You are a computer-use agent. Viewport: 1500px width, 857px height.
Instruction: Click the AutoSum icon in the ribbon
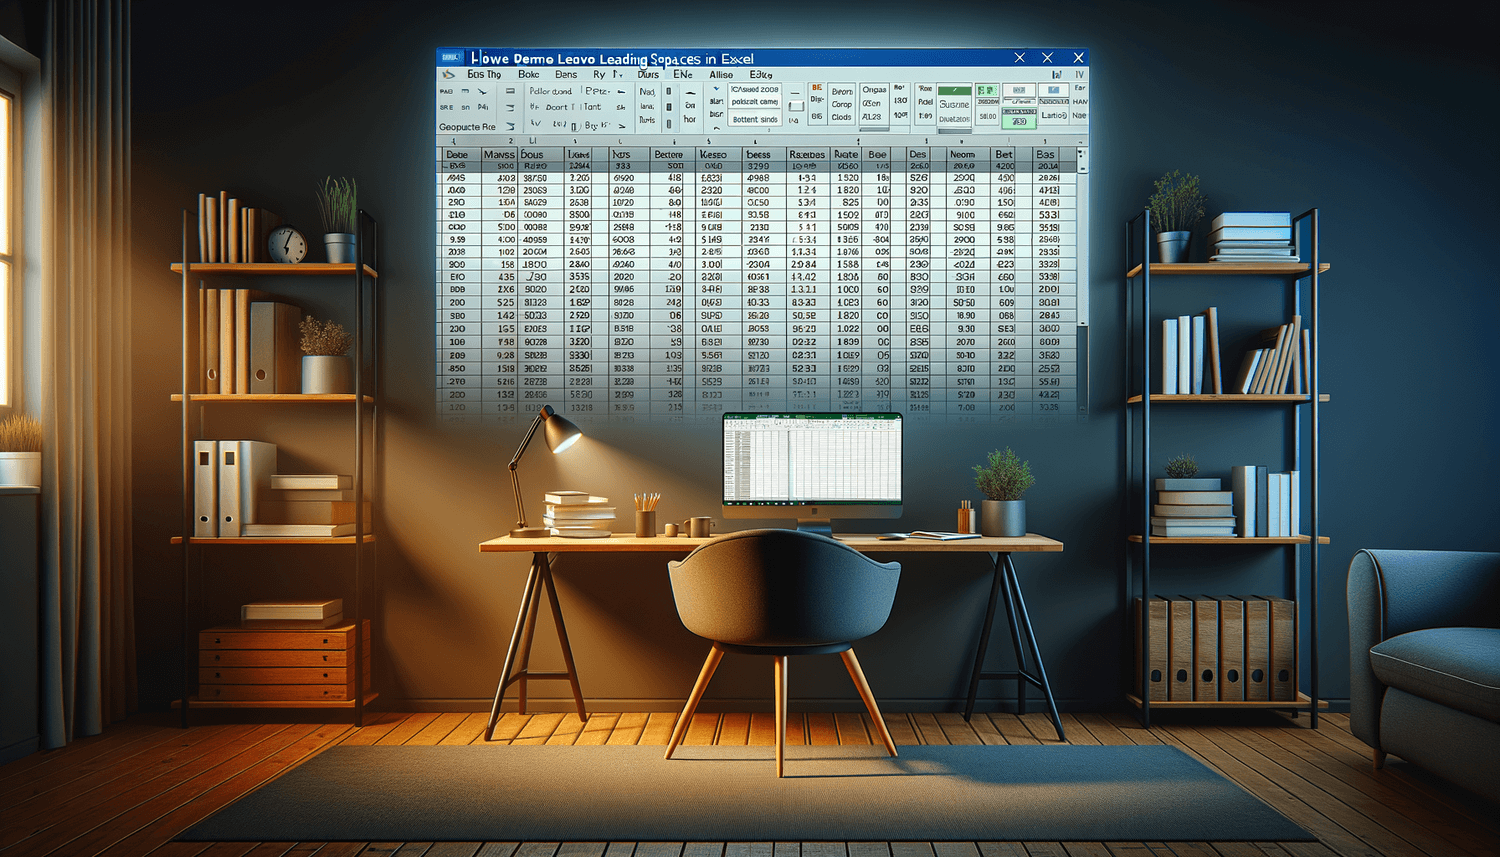click(x=1073, y=90)
